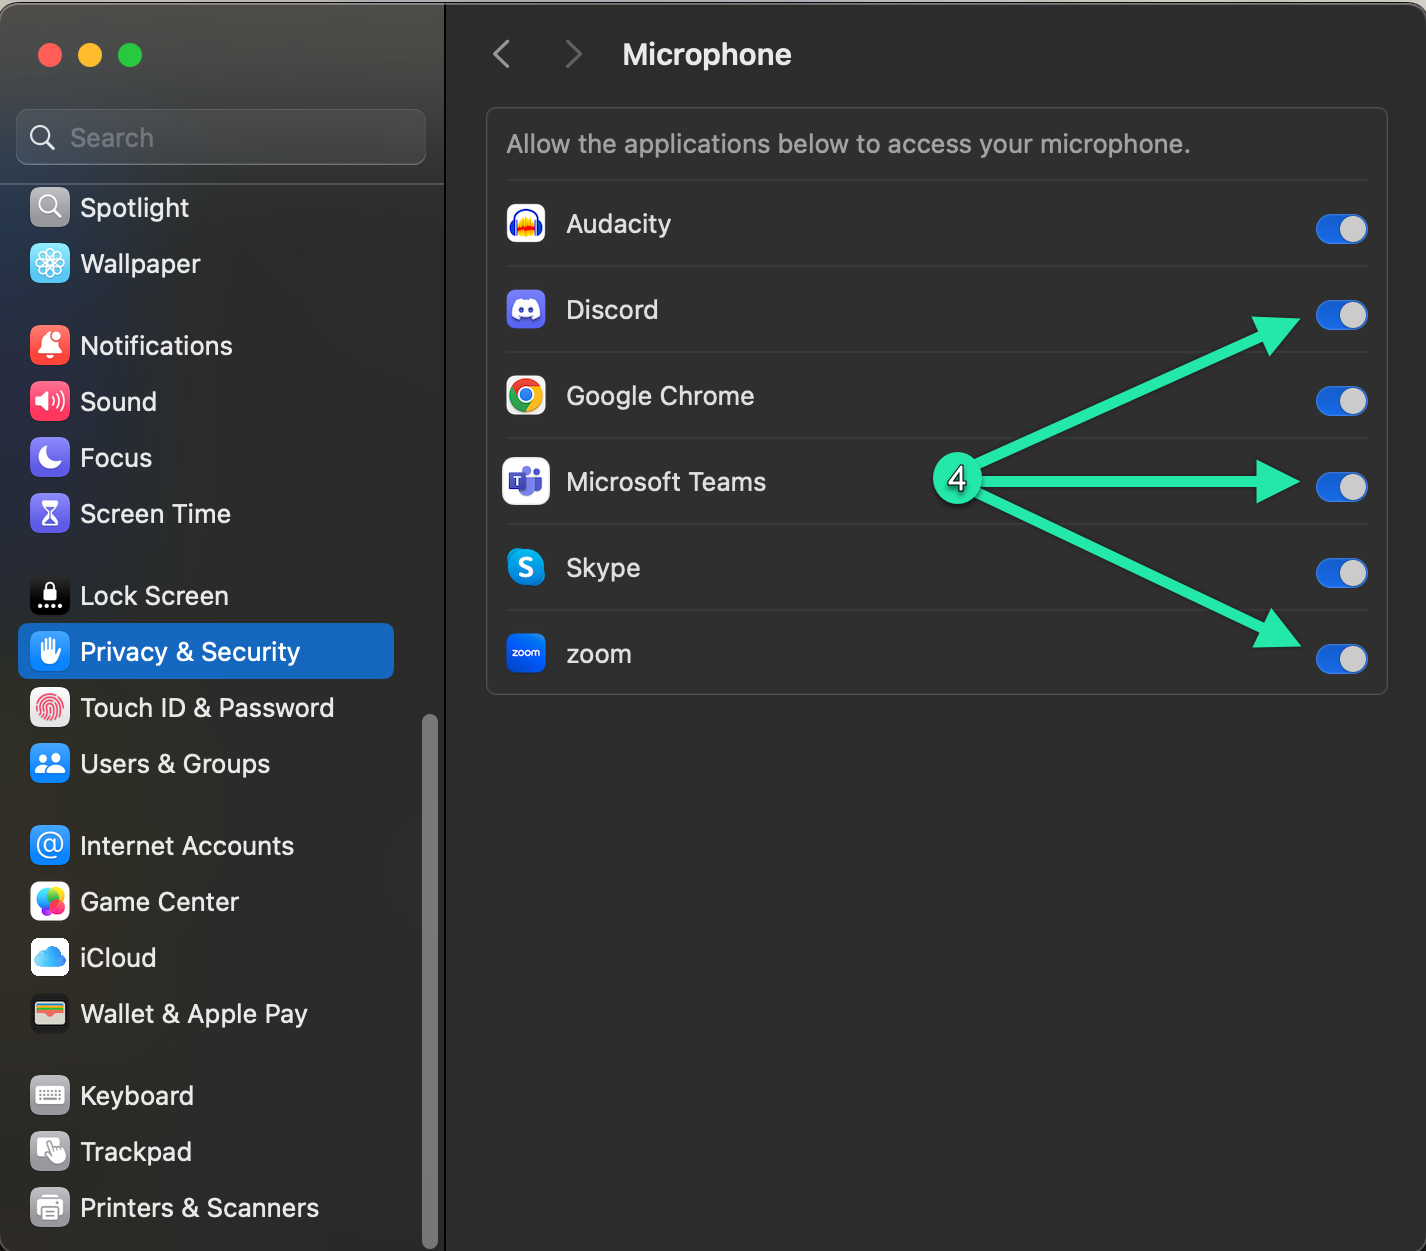Click the Privacy & Security hand icon

[50, 652]
